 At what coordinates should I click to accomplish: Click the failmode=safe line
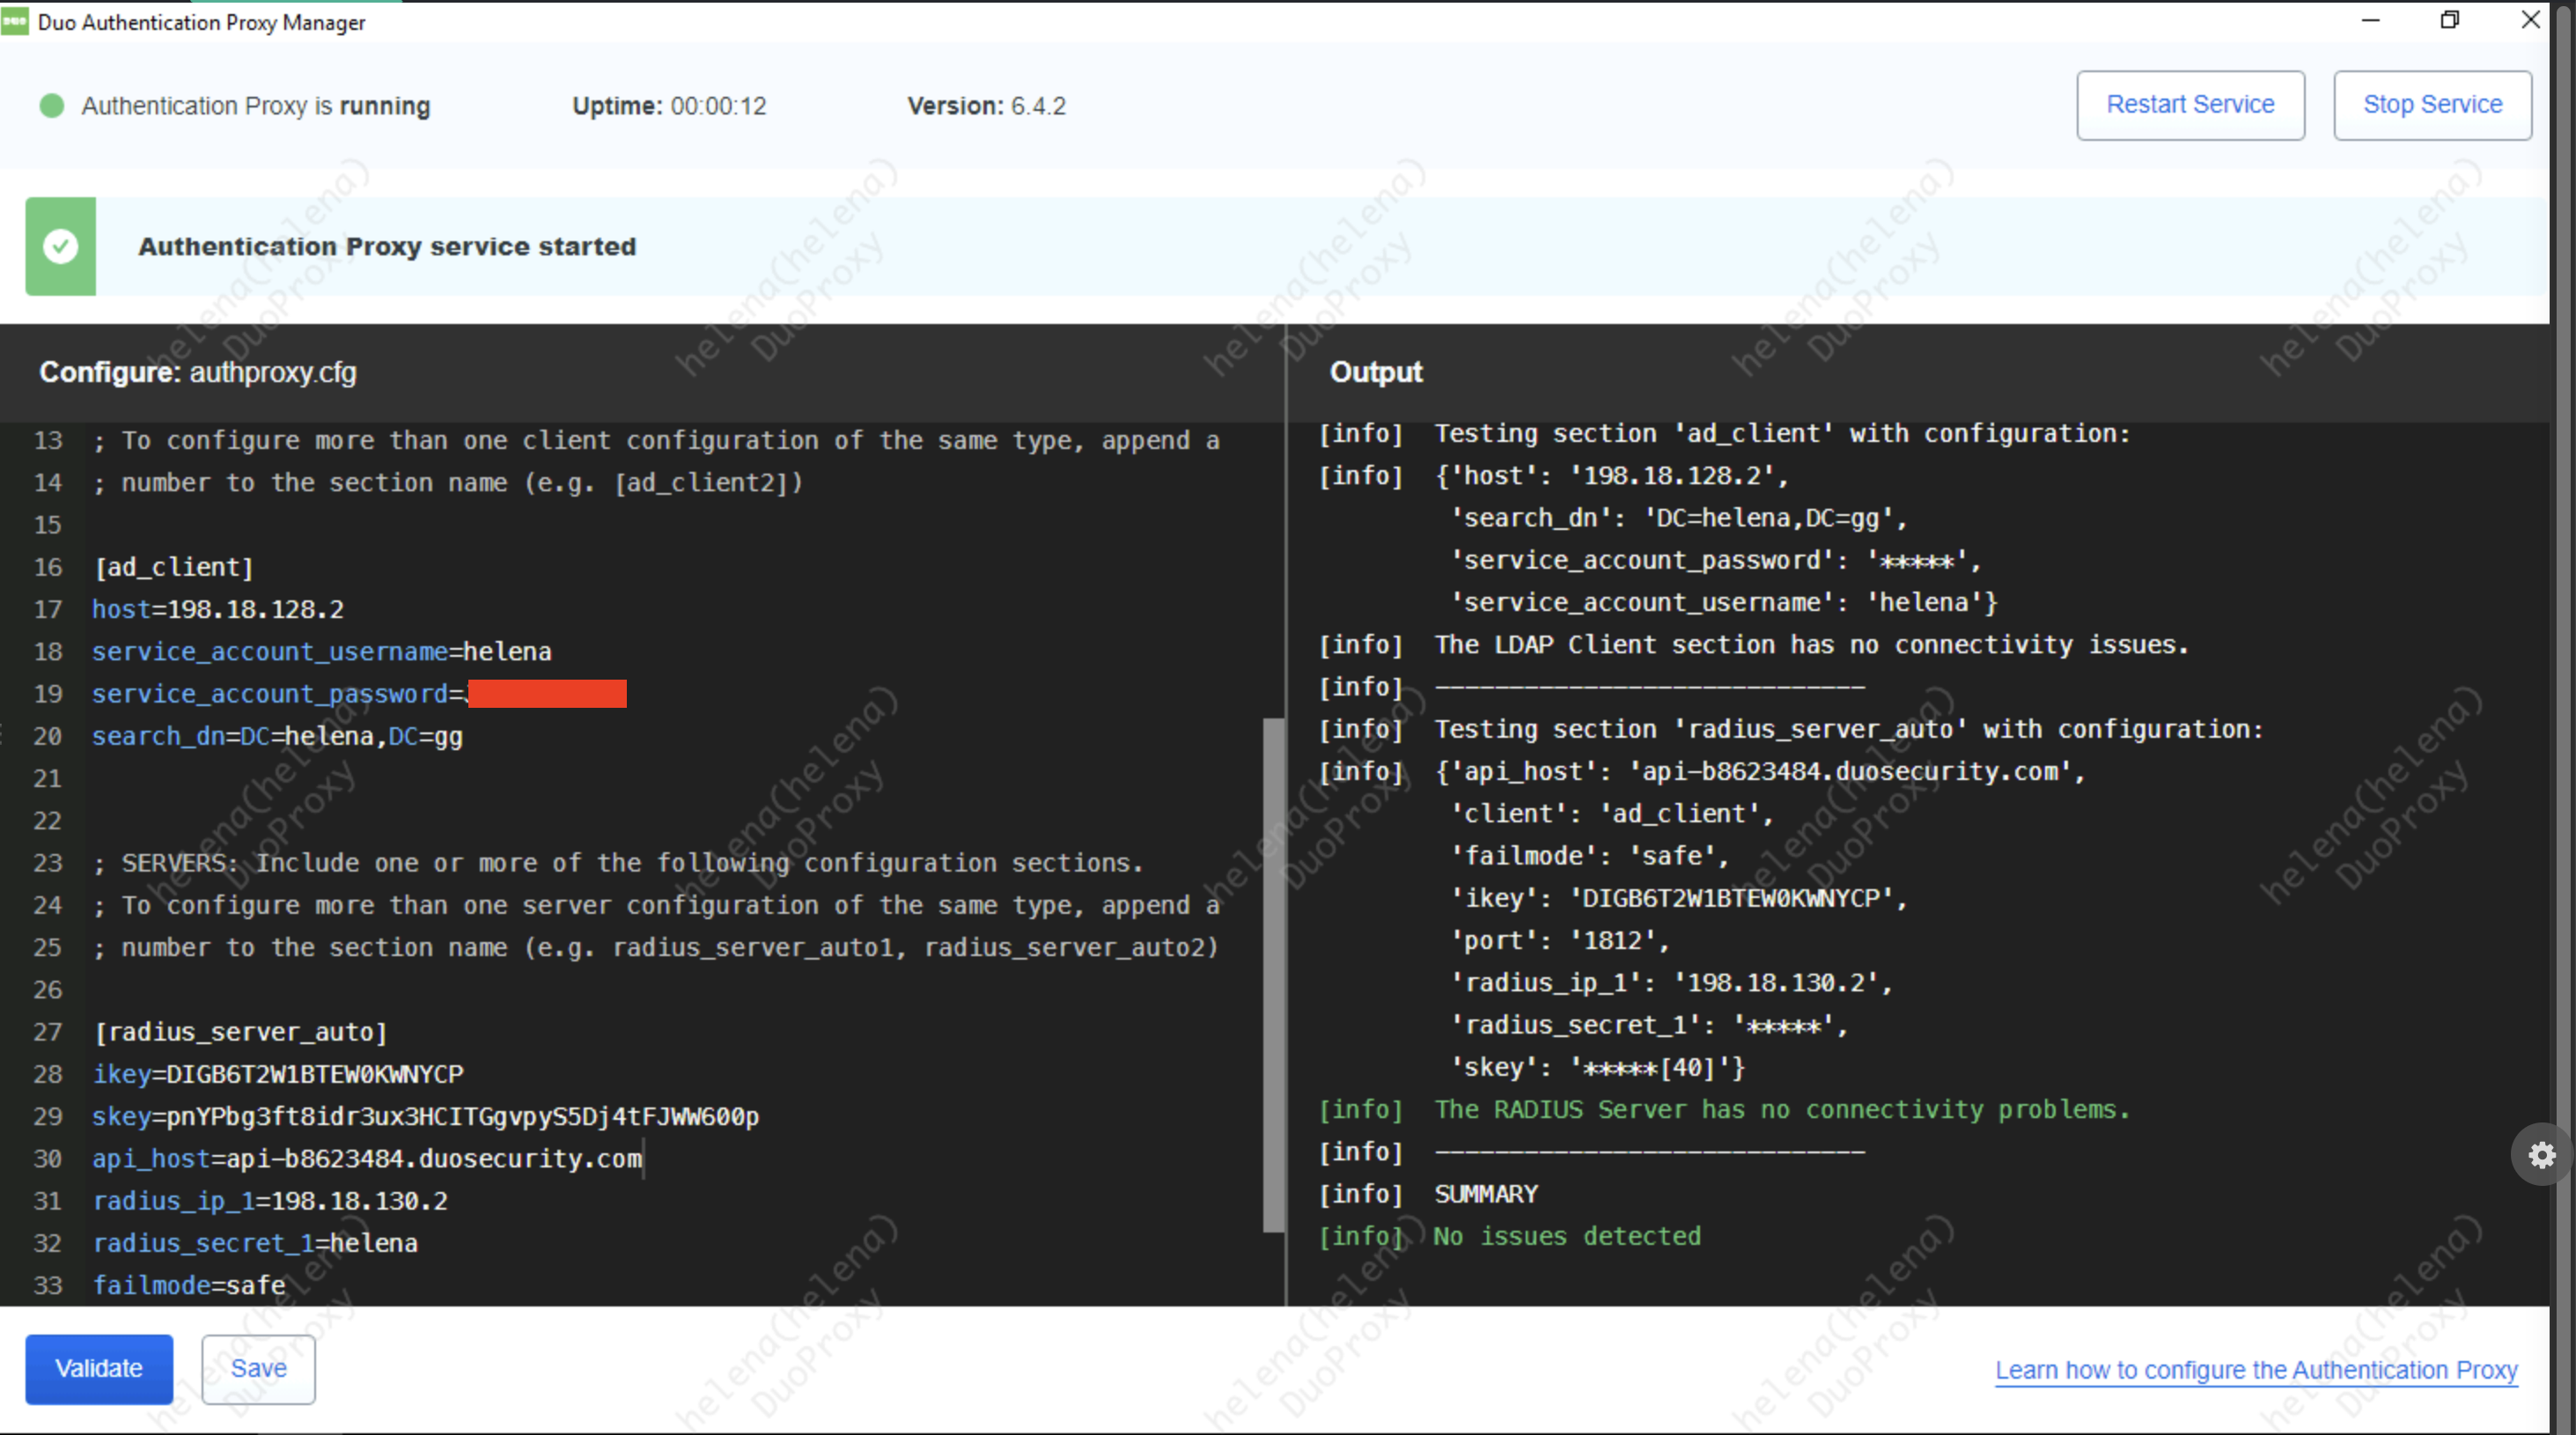coord(189,1284)
